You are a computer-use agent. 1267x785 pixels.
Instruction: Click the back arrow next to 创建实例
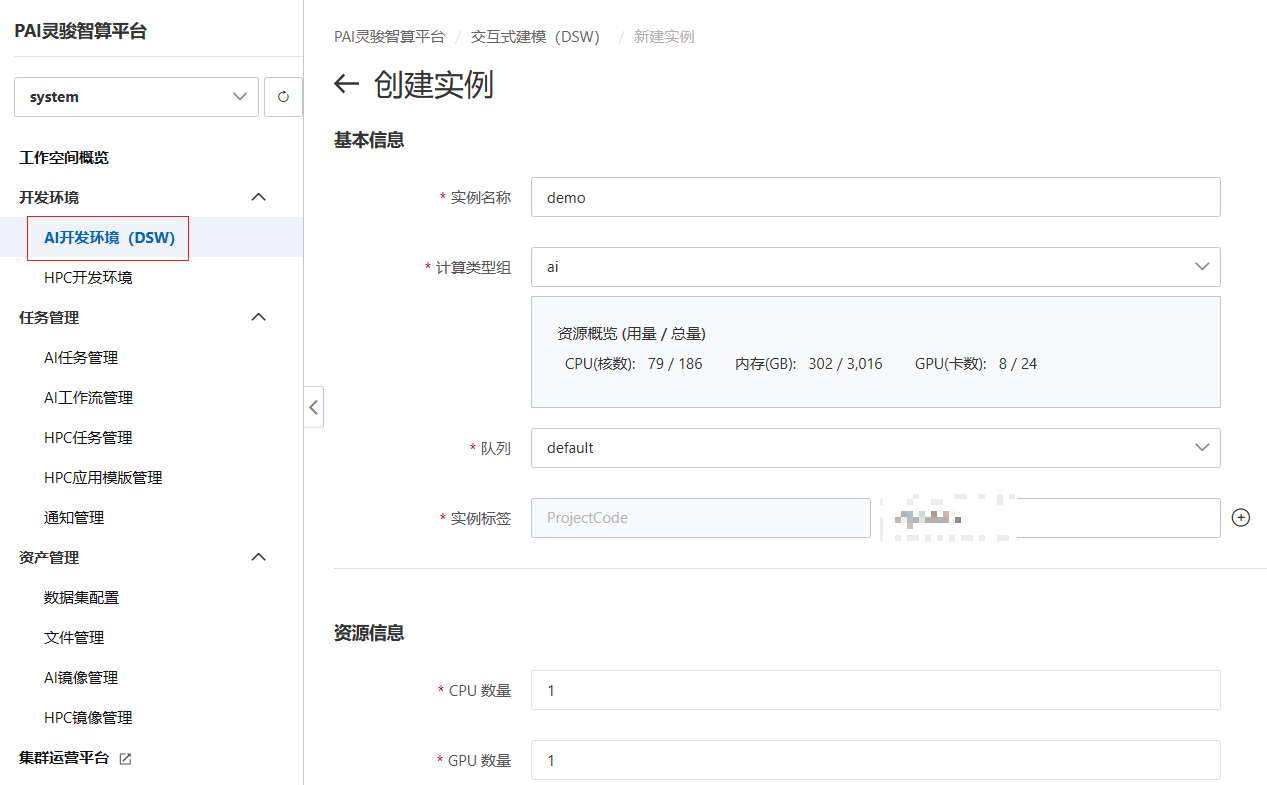[x=346, y=84]
